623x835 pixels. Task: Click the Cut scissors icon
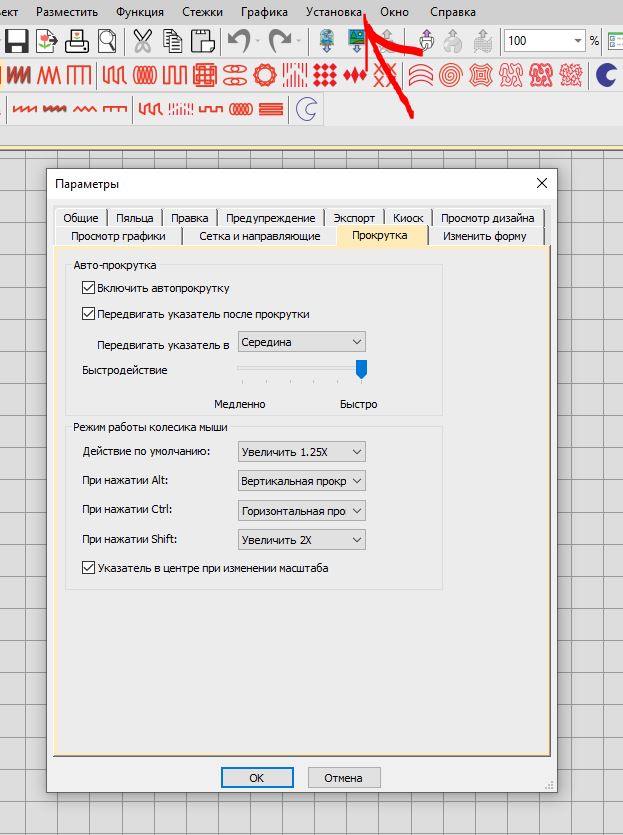tap(143, 41)
